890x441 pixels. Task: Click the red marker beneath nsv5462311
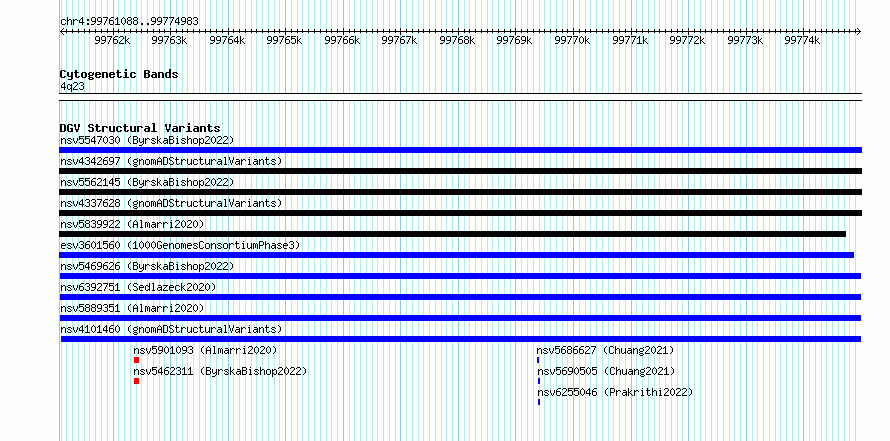tap(136, 381)
